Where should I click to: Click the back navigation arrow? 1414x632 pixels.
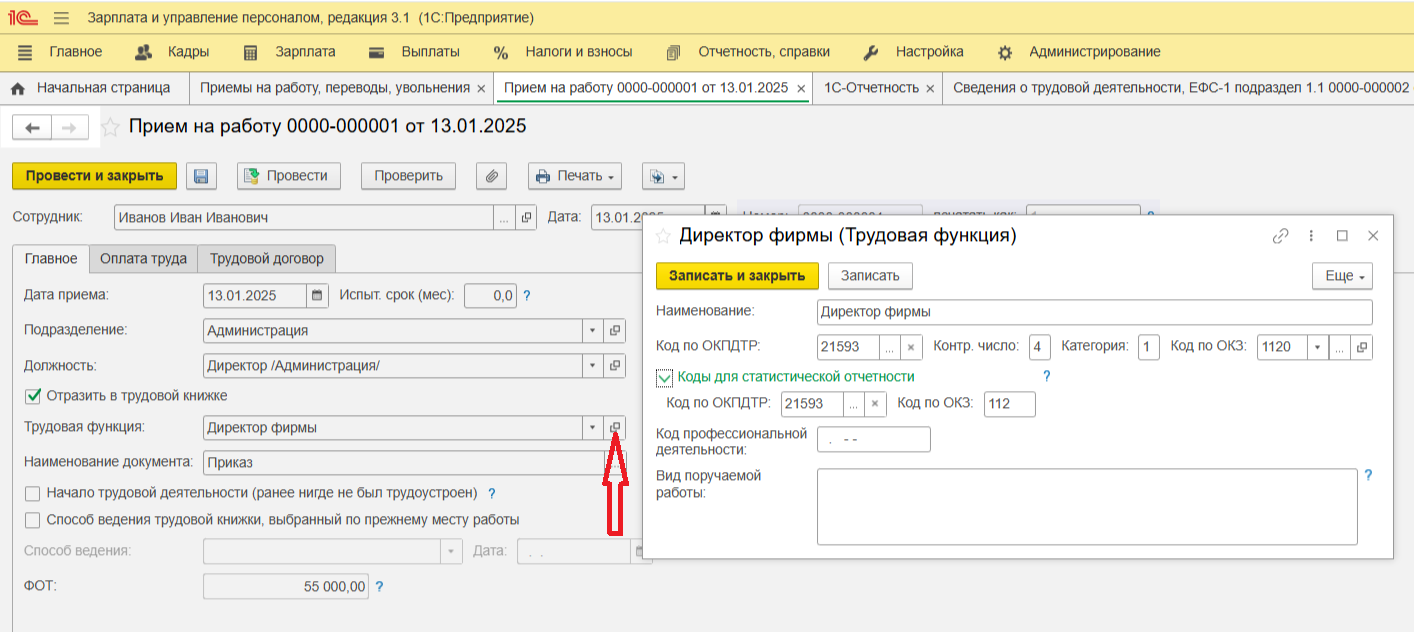coord(32,127)
